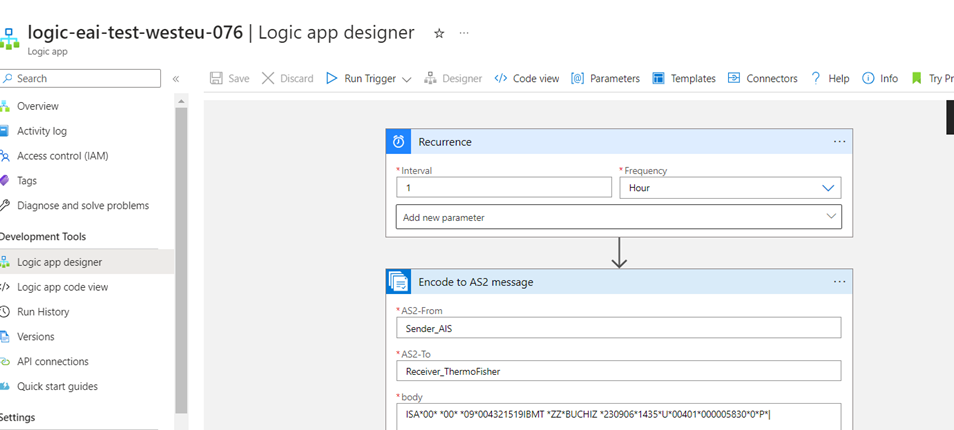Switch to Designer view in toolbar

[453, 78]
